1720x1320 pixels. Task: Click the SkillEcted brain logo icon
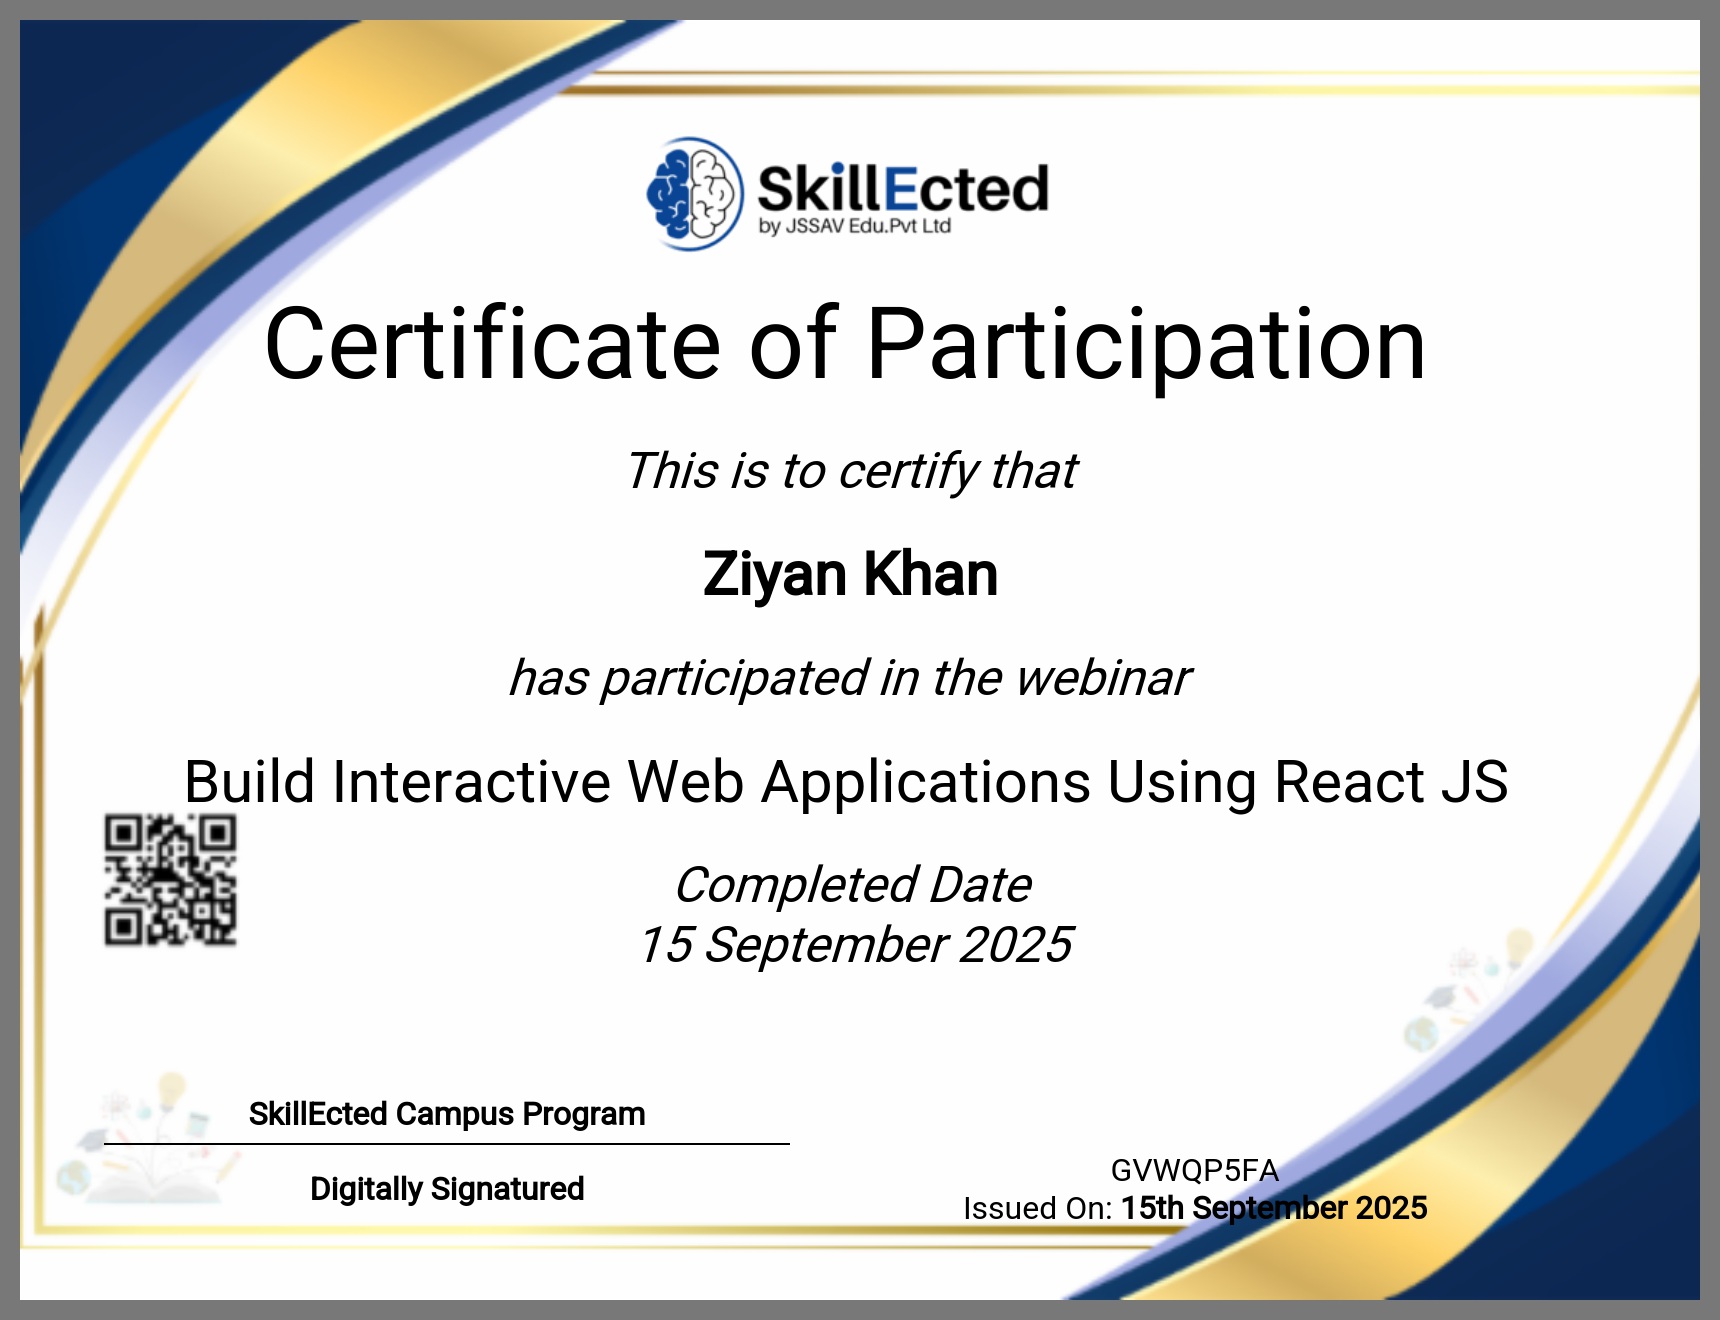point(695,194)
